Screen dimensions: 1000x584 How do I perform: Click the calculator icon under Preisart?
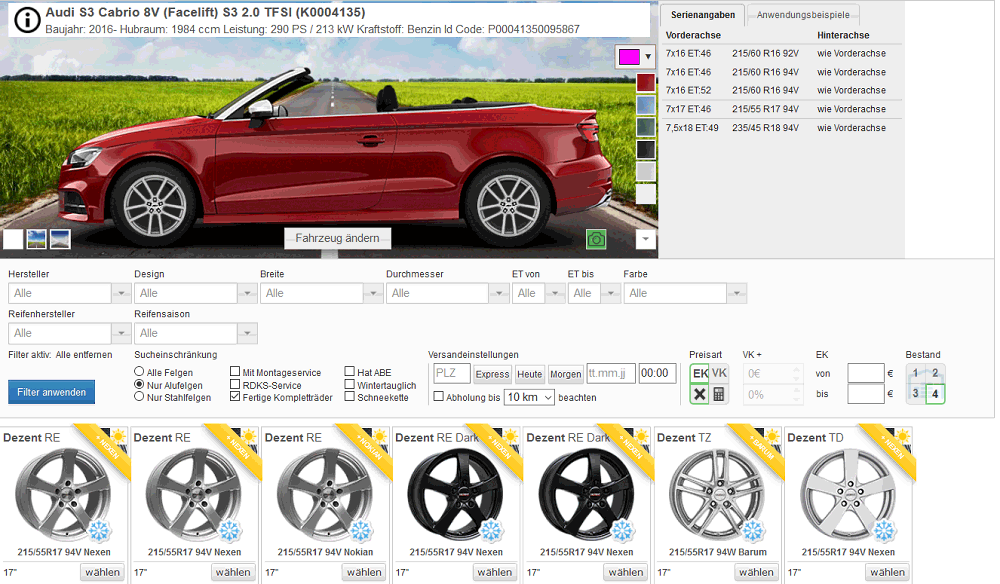719,394
